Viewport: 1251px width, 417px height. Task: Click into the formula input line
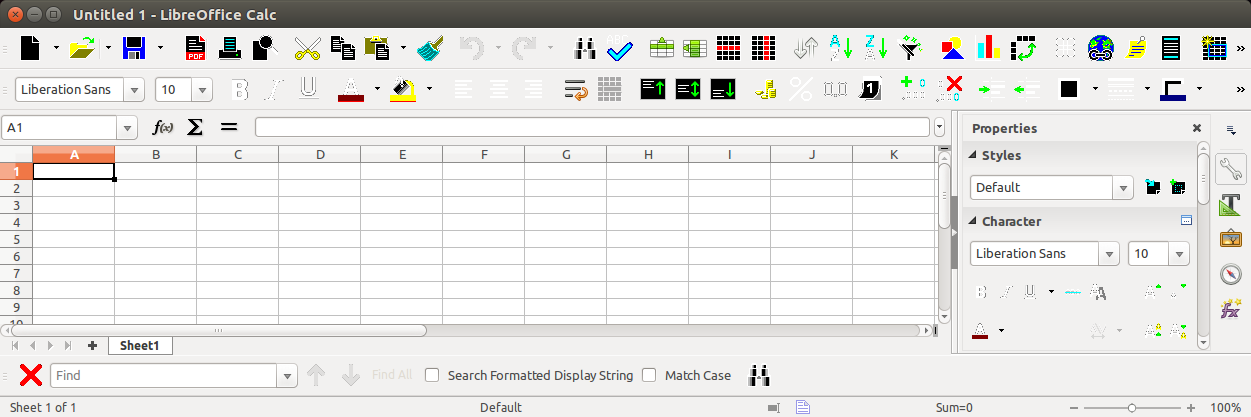(x=592, y=127)
